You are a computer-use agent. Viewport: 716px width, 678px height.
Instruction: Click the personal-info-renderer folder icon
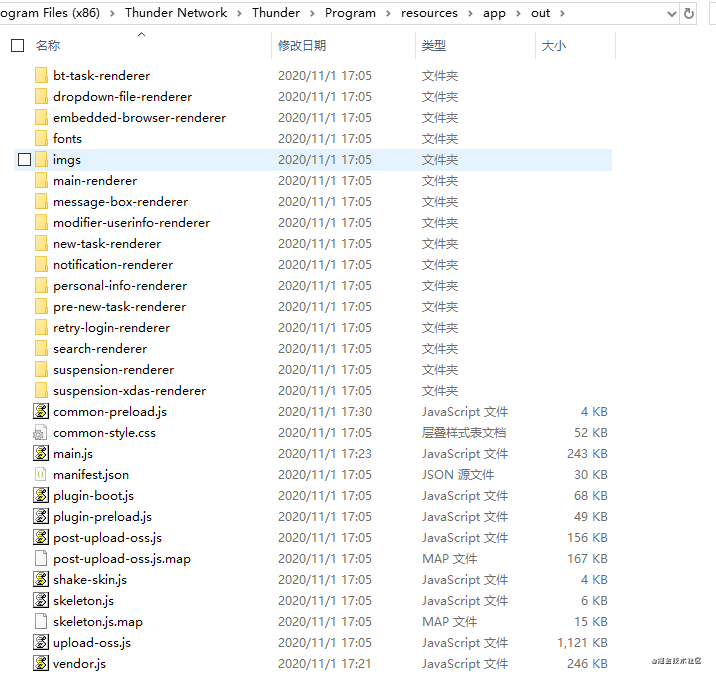click(41, 285)
